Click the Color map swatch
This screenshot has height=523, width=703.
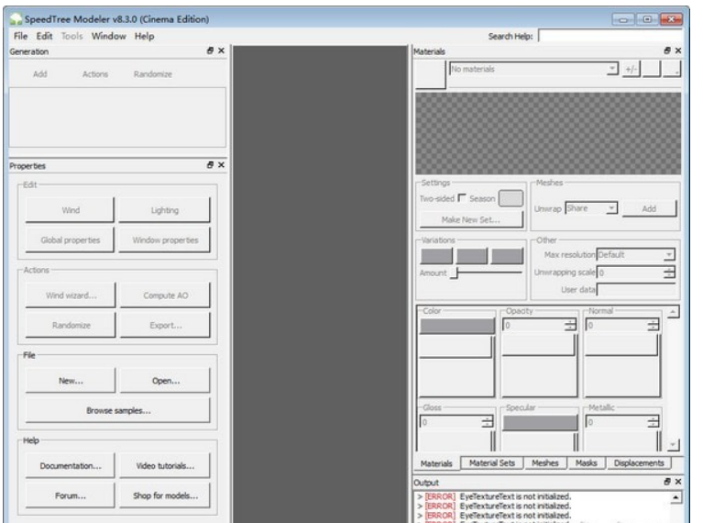[x=457, y=326]
